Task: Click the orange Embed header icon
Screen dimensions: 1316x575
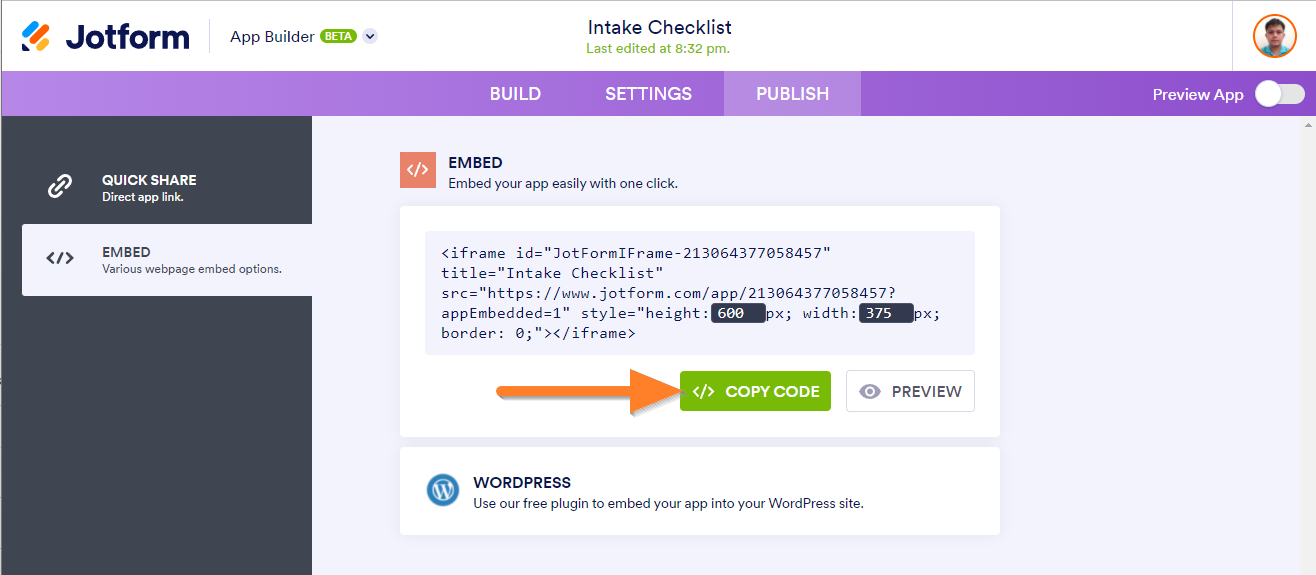Action: point(418,170)
